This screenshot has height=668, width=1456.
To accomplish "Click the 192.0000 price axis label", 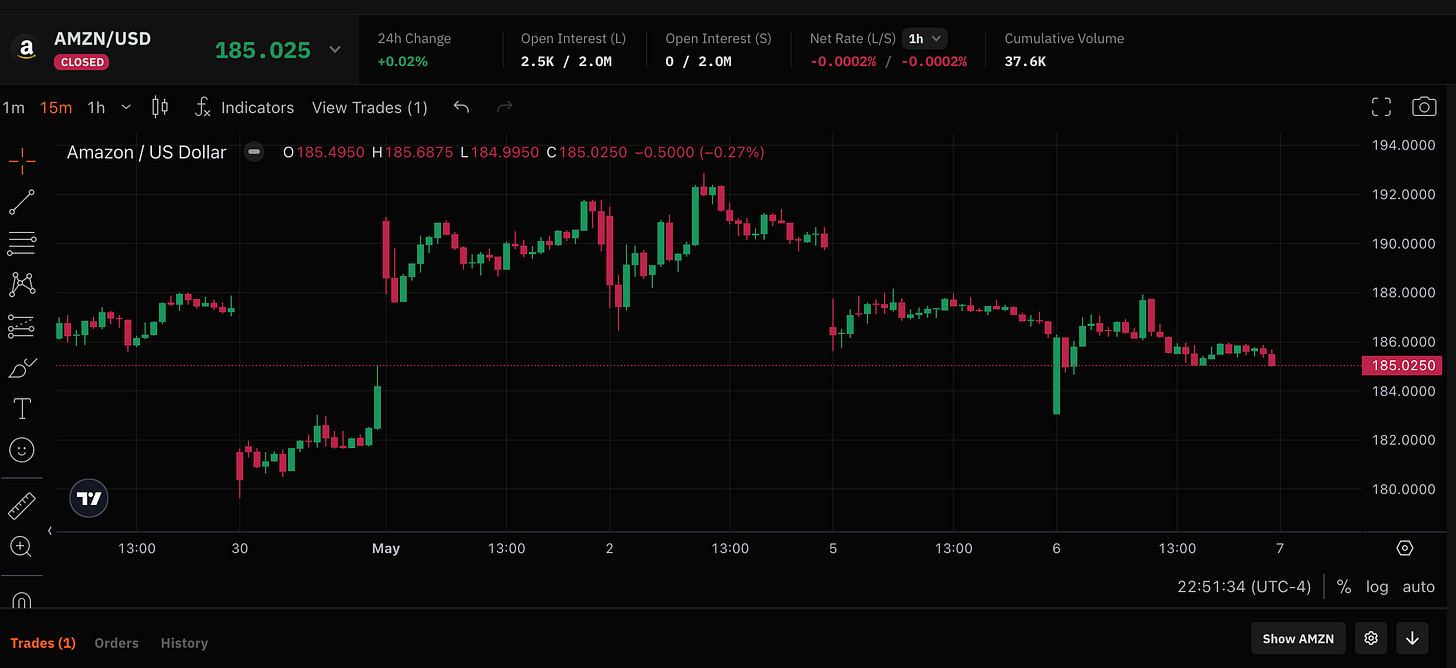I will [1404, 195].
